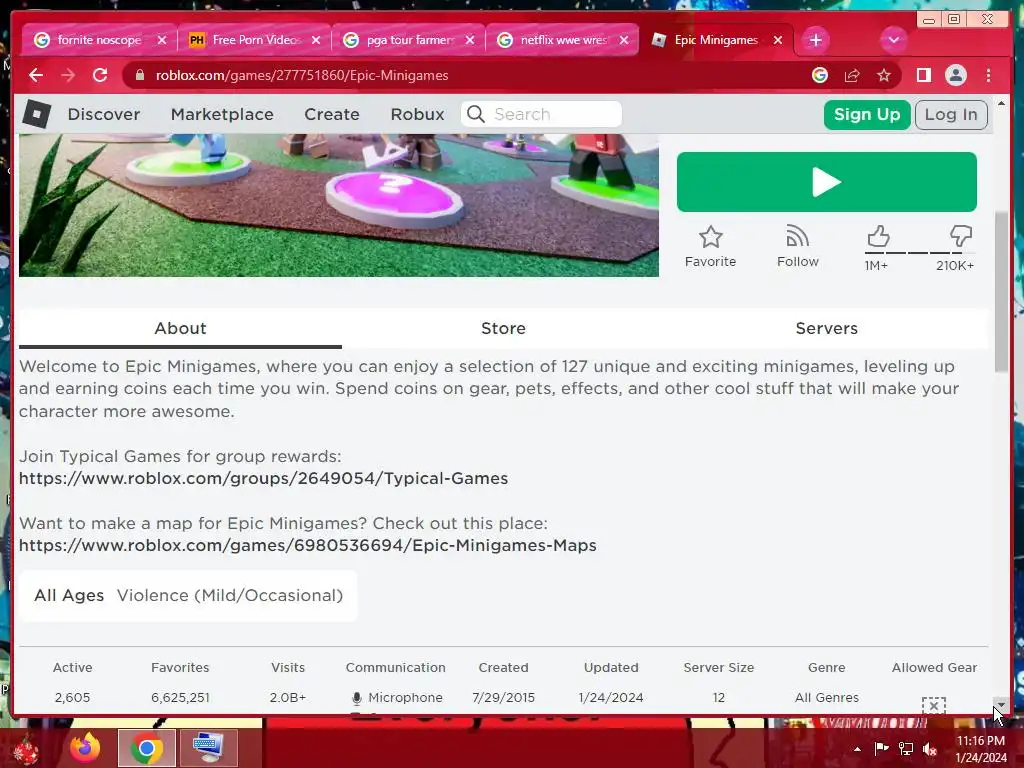Open the Typical-Games group link
The width and height of the screenshot is (1024, 768).
point(263,479)
